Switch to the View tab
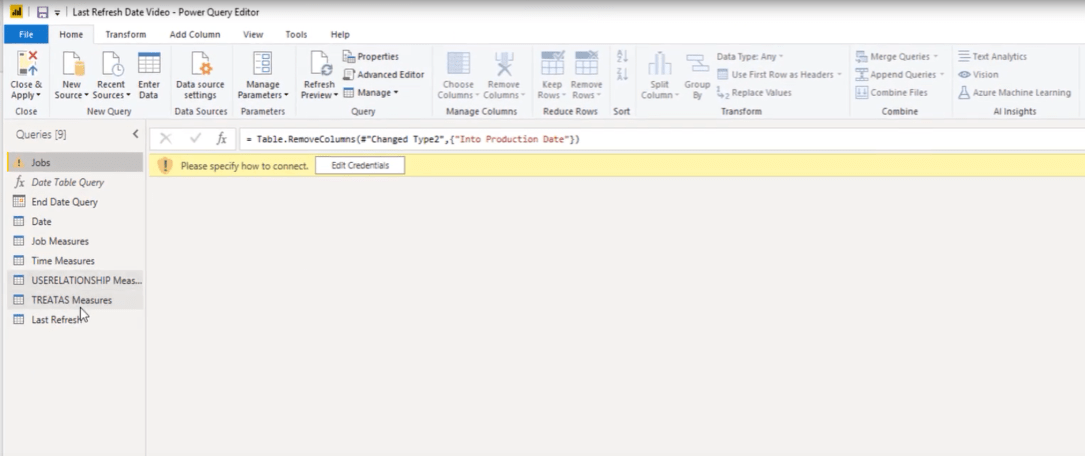 click(253, 35)
